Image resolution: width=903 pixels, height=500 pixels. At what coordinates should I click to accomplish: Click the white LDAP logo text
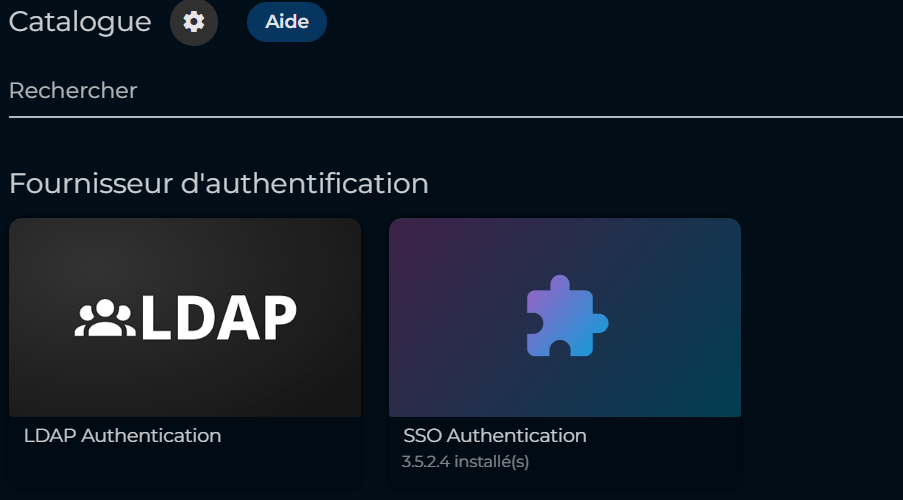(218, 318)
